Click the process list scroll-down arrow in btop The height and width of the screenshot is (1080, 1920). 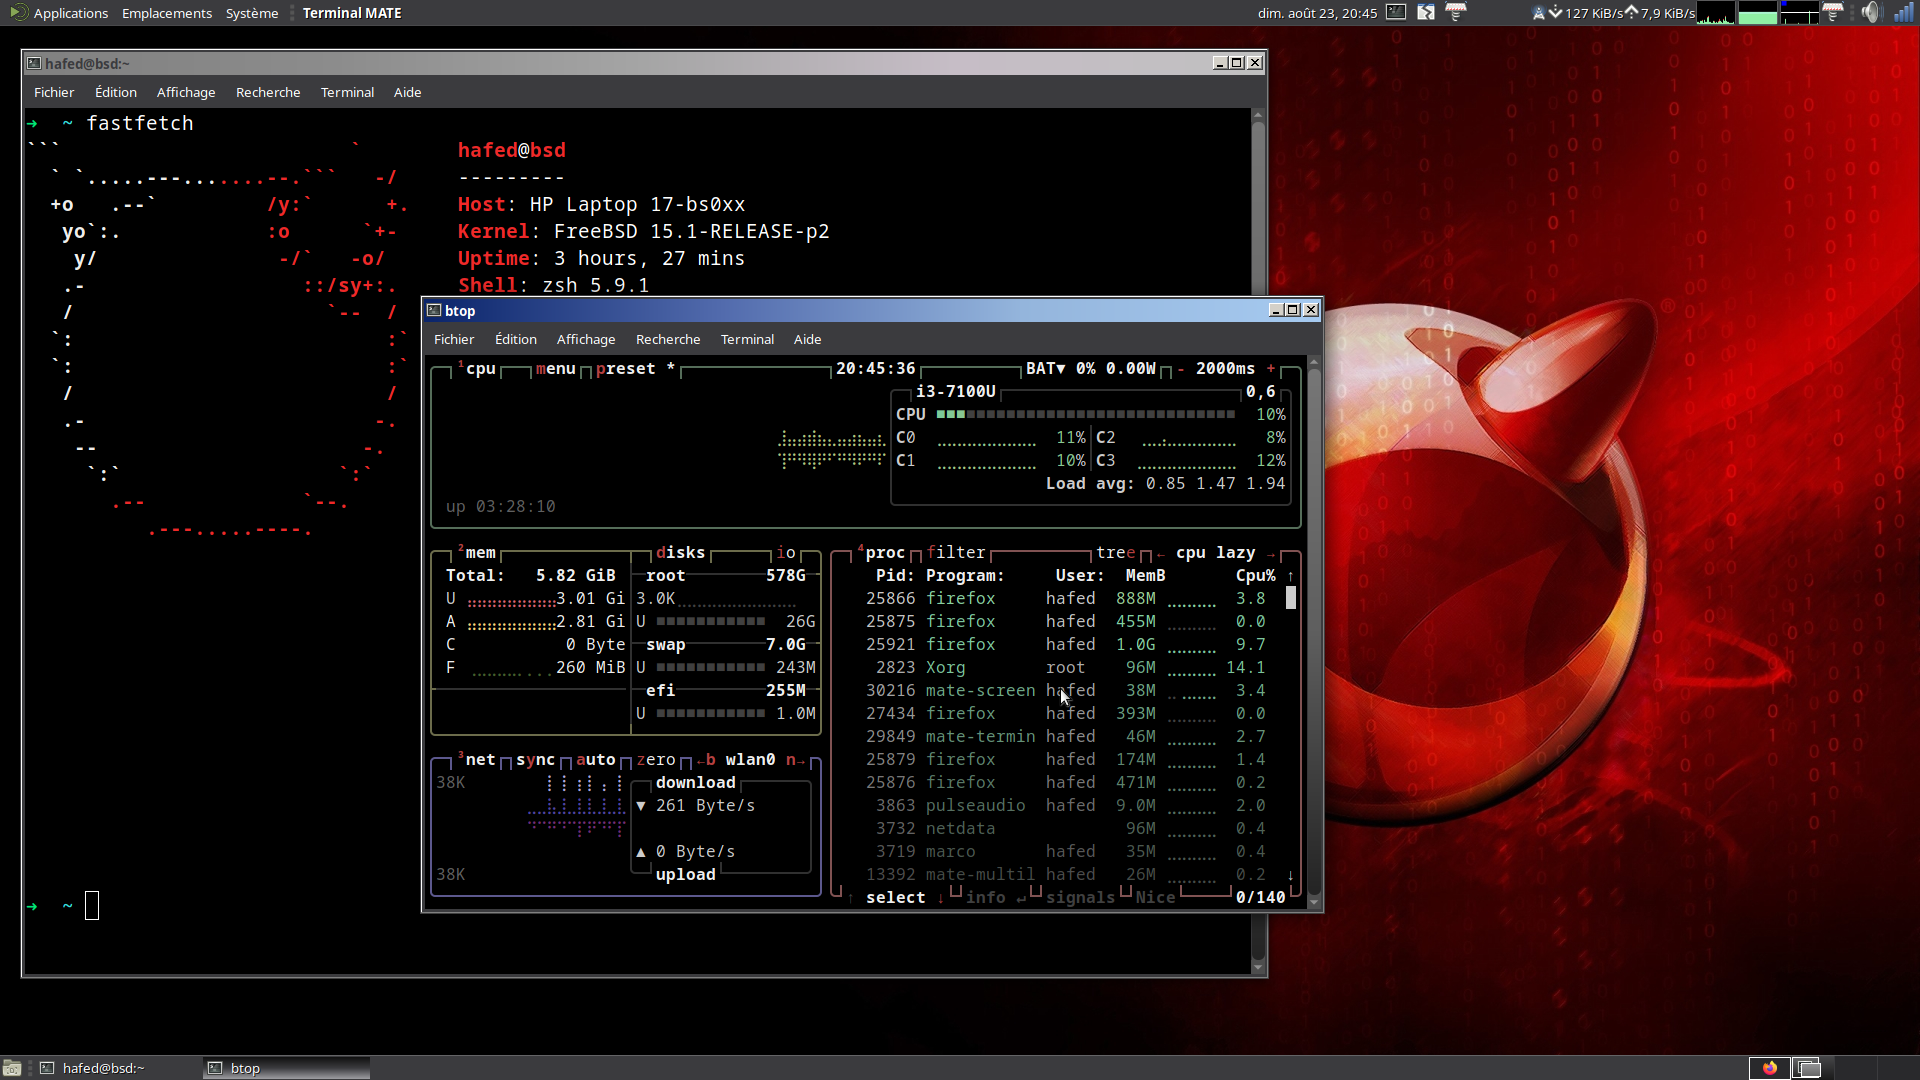pos(1291,875)
